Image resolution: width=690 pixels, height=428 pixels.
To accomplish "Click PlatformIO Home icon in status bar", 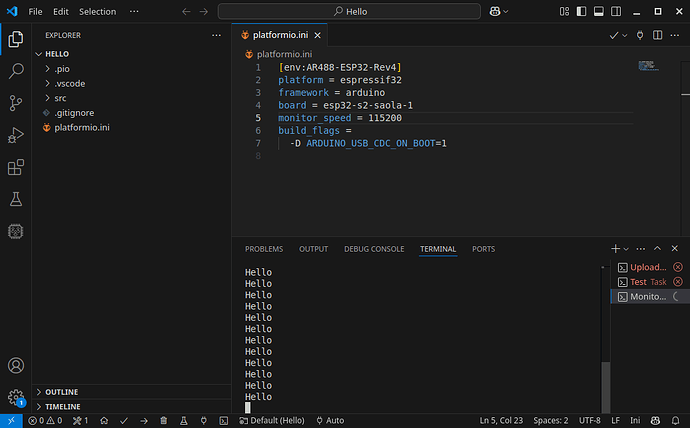I will click(104, 421).
